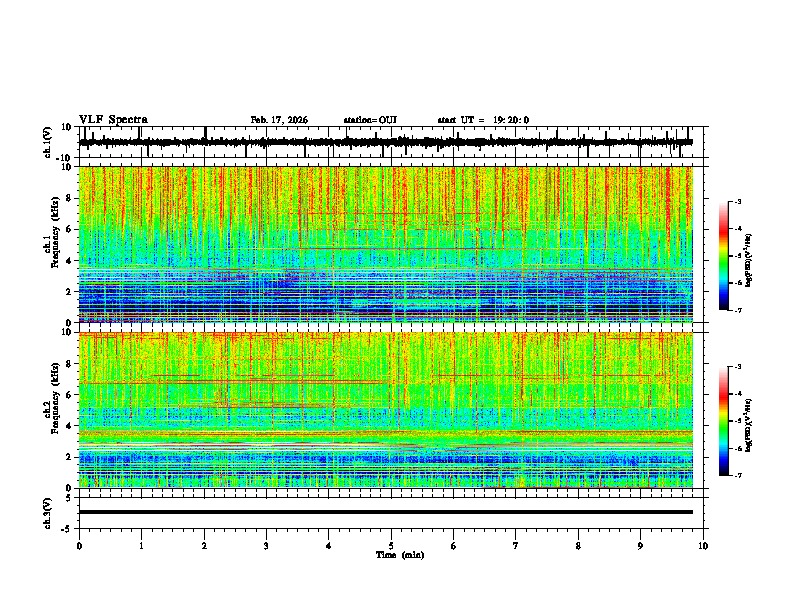
Task: Click the time axis tick label '3'
Action: 266,546
